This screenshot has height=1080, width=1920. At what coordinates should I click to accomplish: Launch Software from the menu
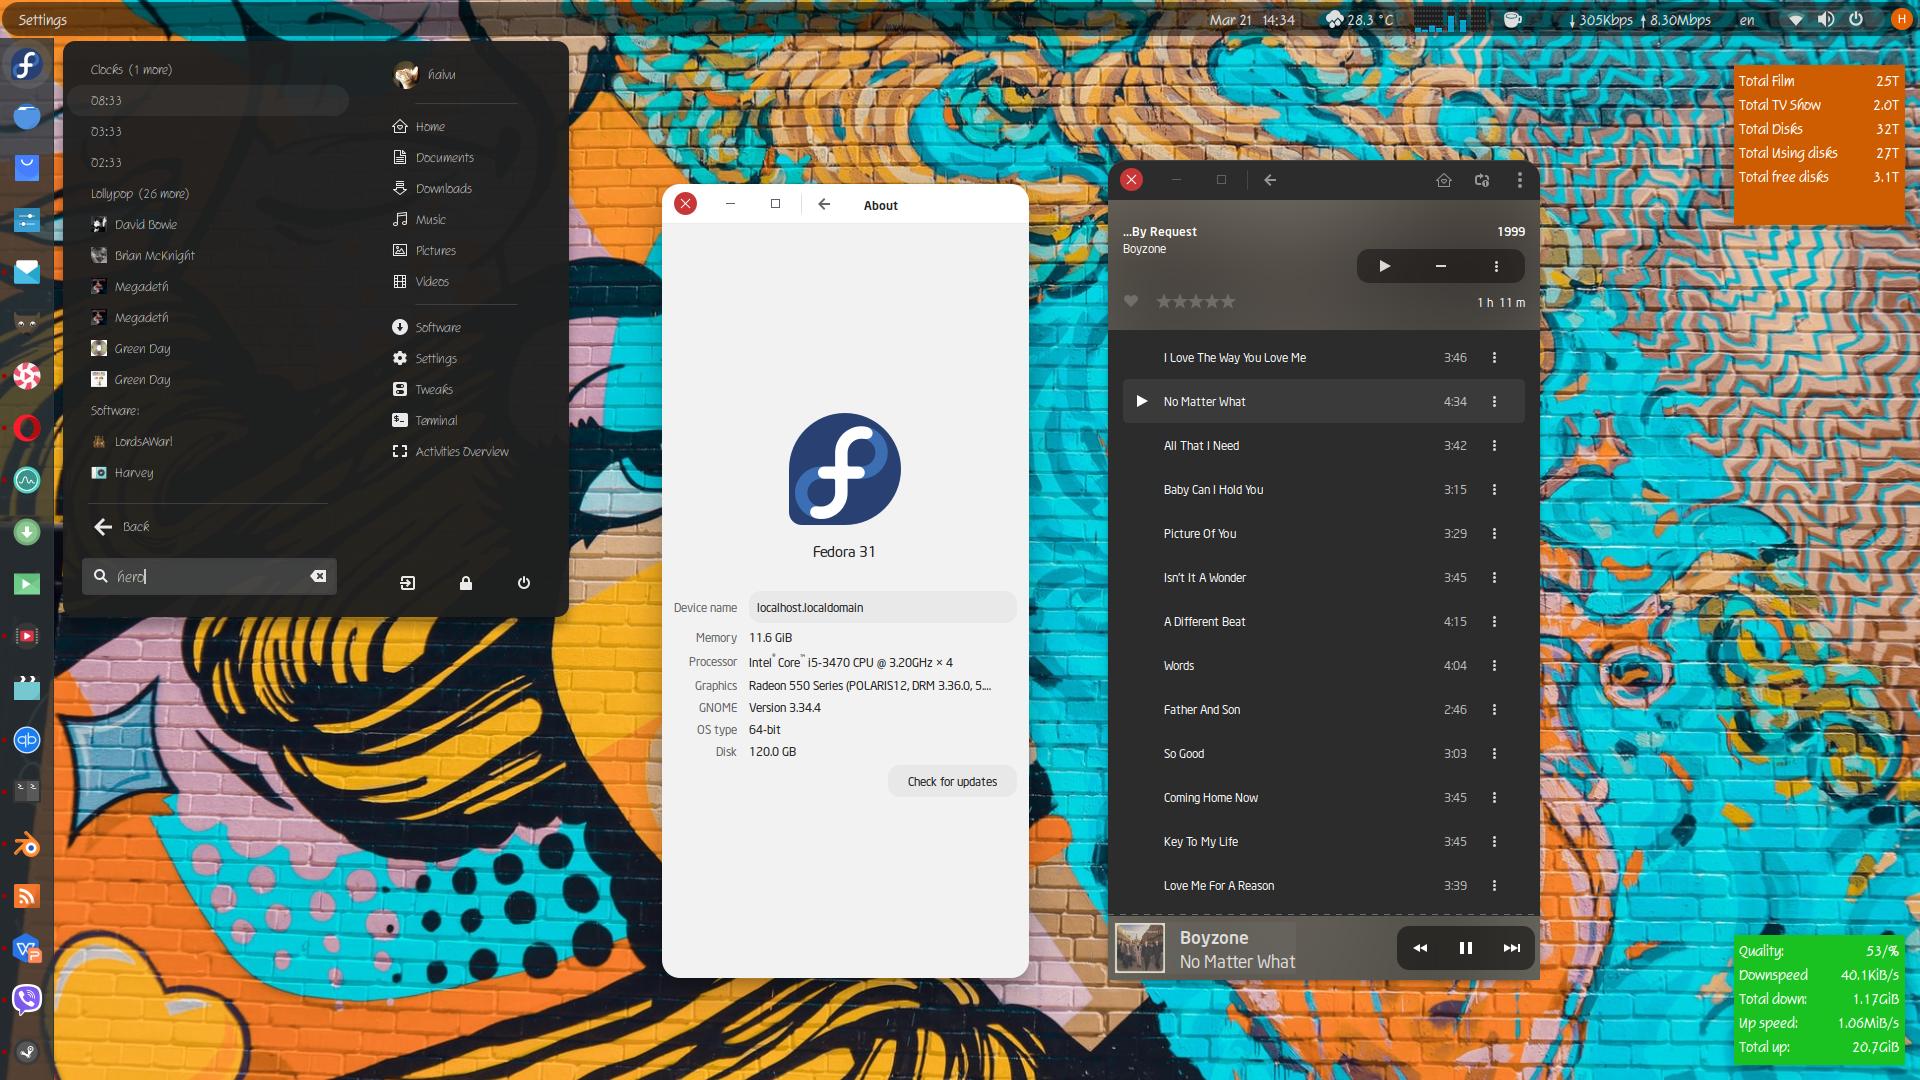[x=427, y=328]
